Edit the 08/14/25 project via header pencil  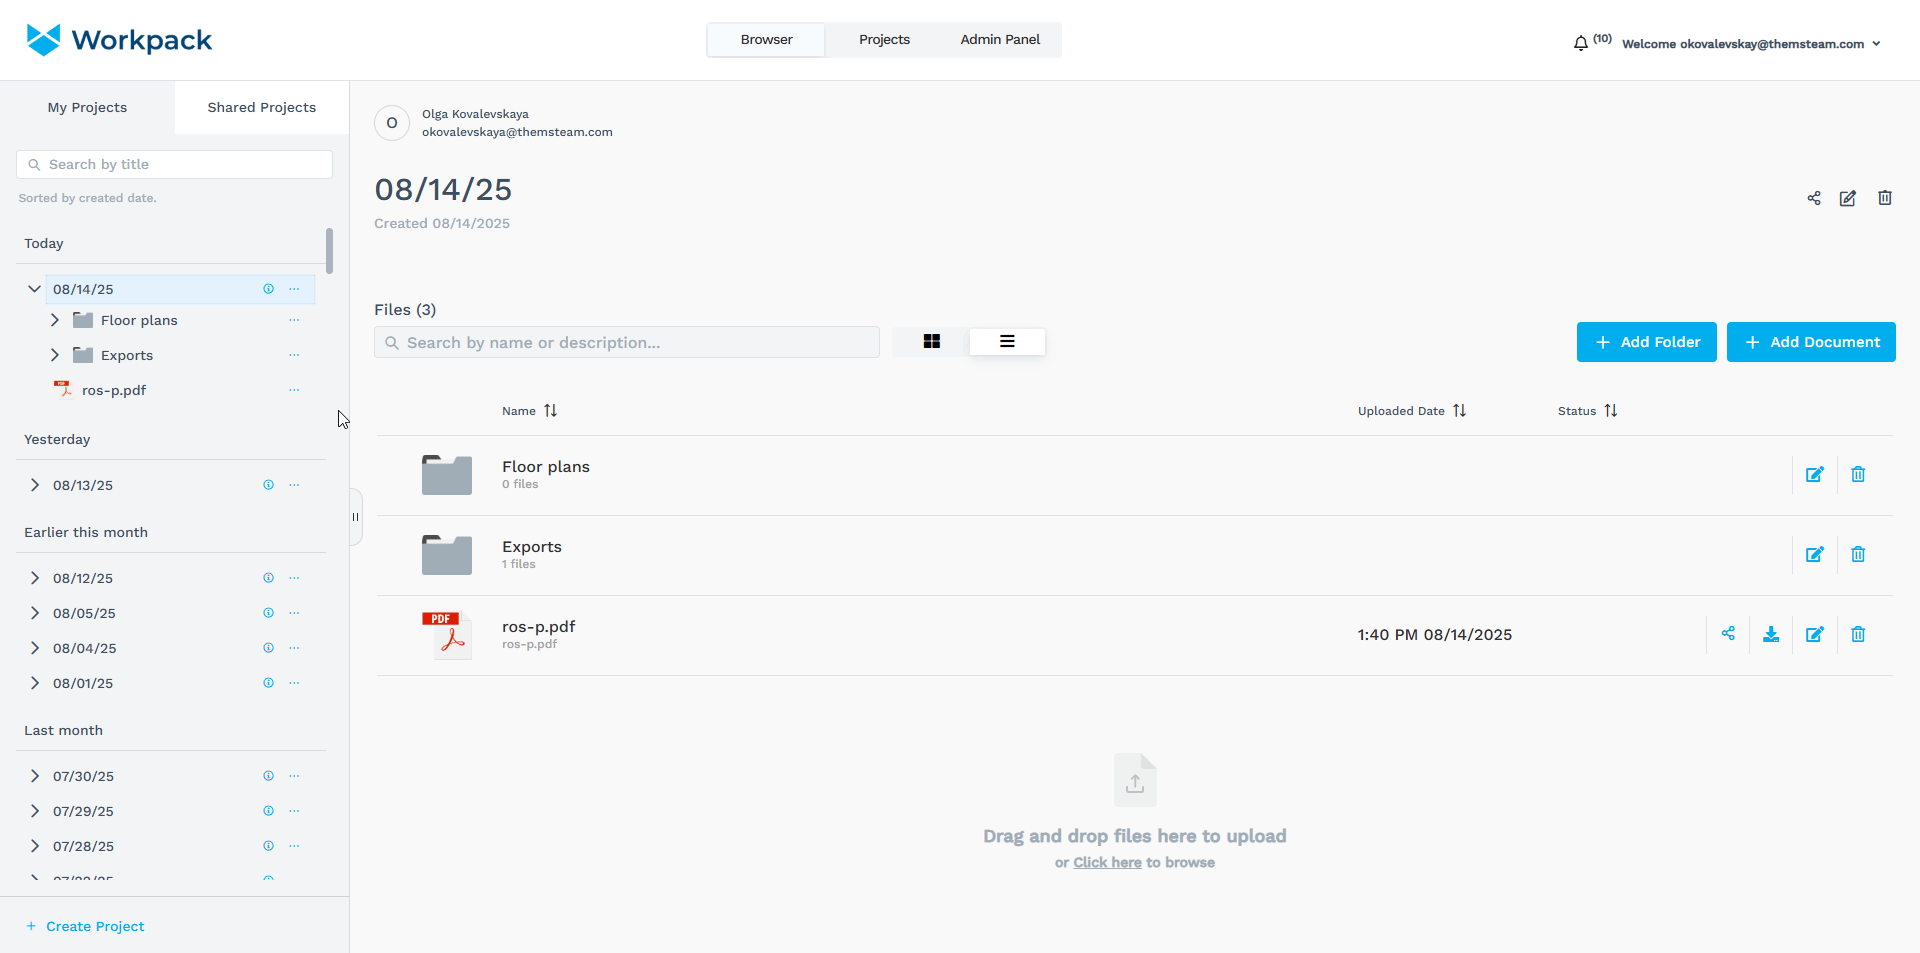[1848, 198]
